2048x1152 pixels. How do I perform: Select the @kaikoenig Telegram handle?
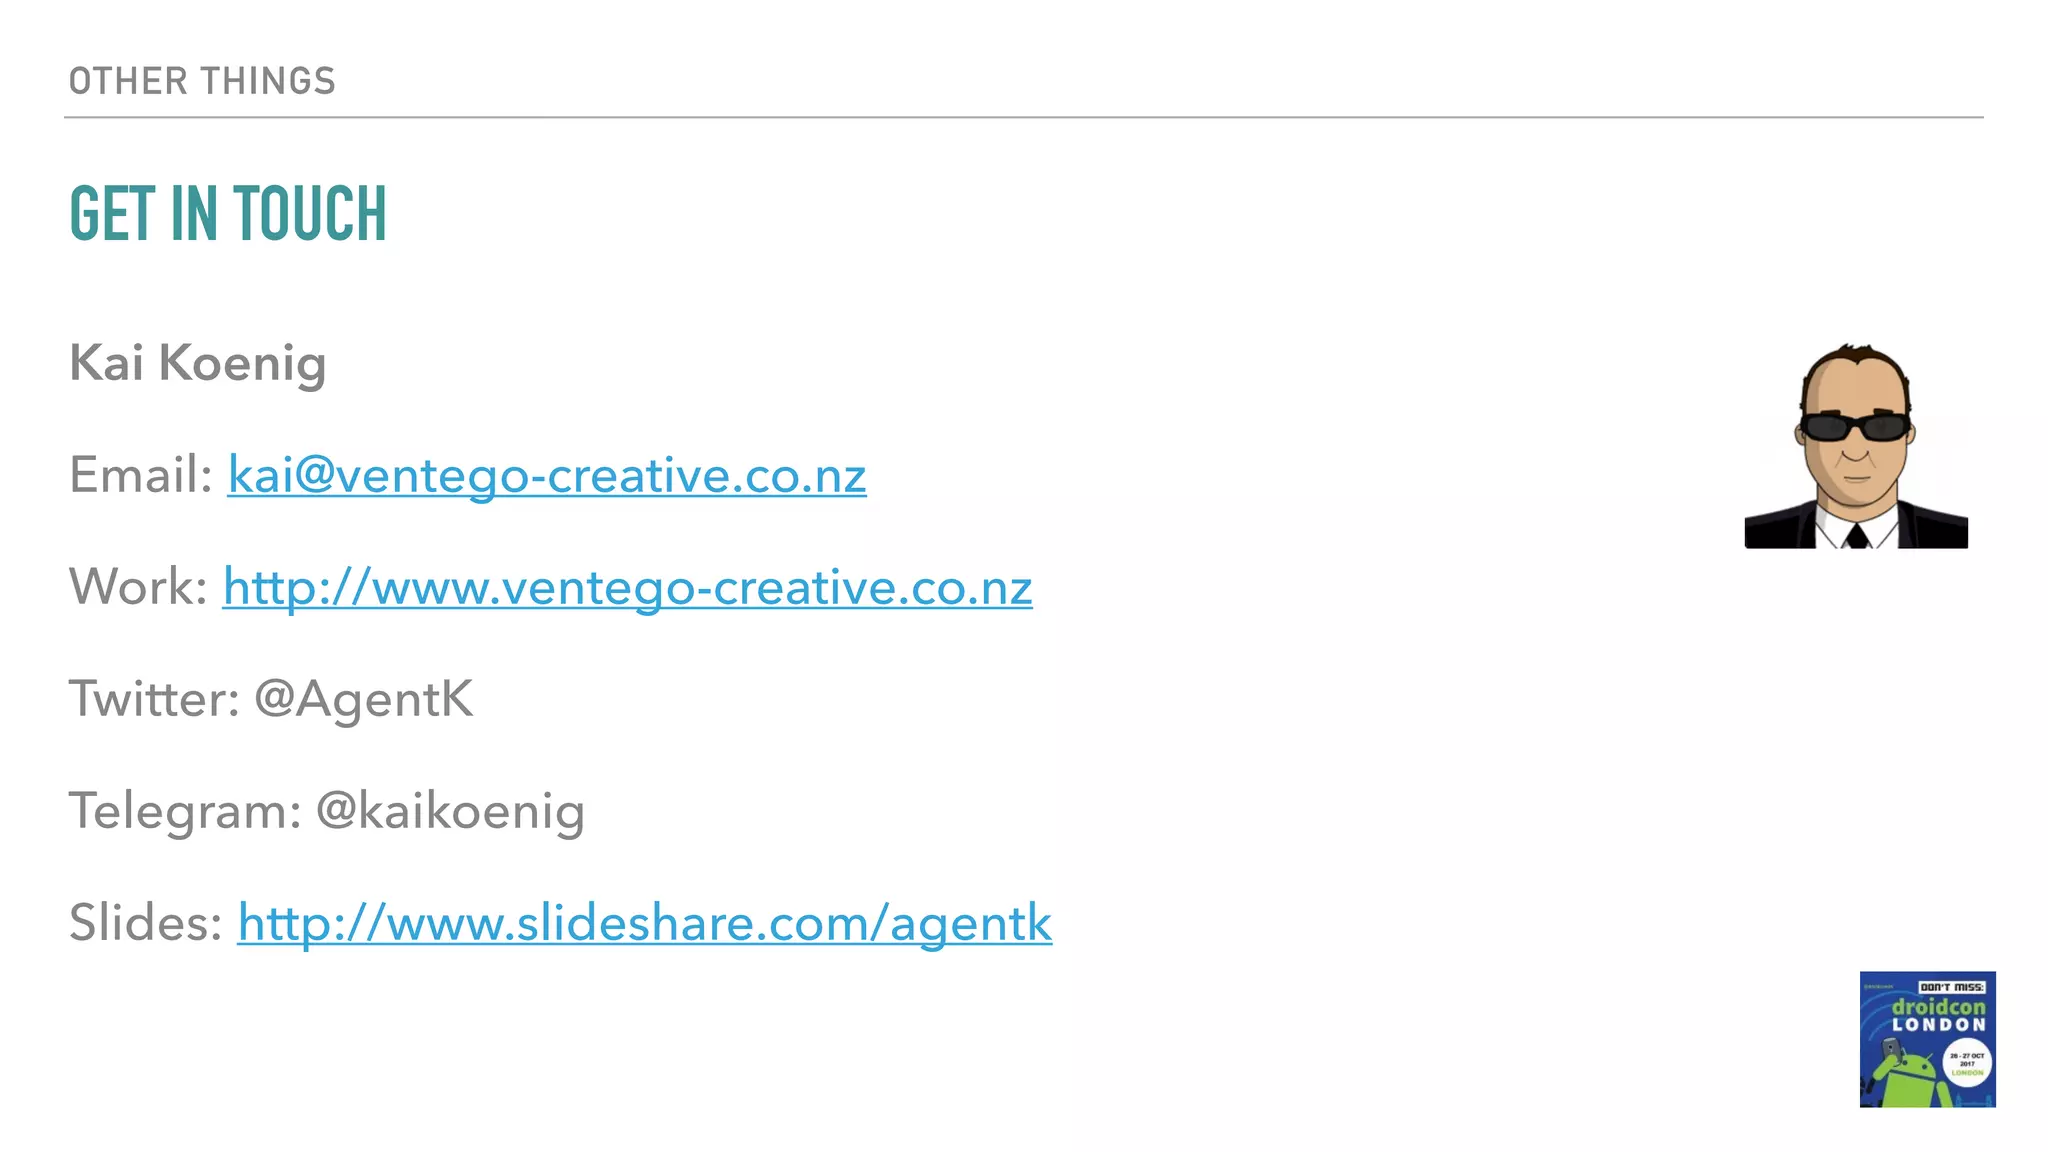click(450, 811)
